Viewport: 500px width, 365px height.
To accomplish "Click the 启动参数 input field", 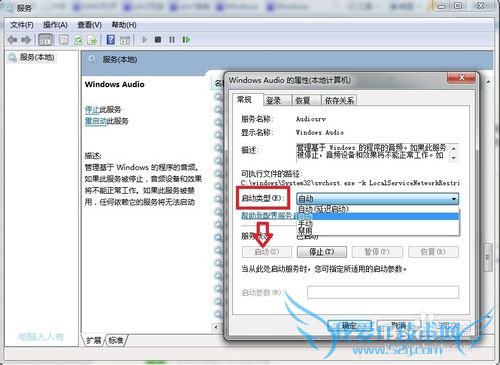I will pyautogui.click(x=383, y=292).
